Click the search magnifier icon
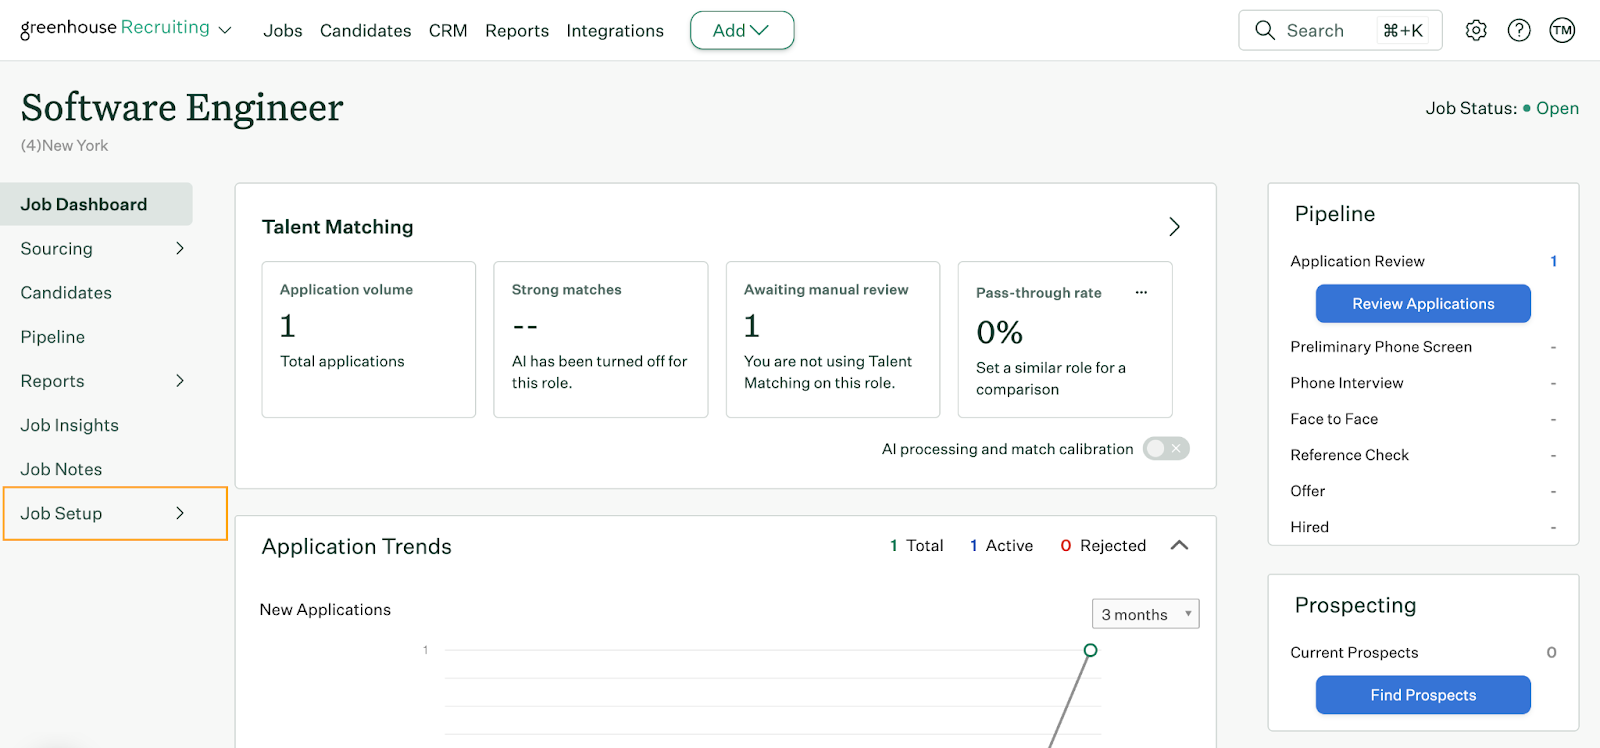1600x748 pixels. coord(1265,30)
